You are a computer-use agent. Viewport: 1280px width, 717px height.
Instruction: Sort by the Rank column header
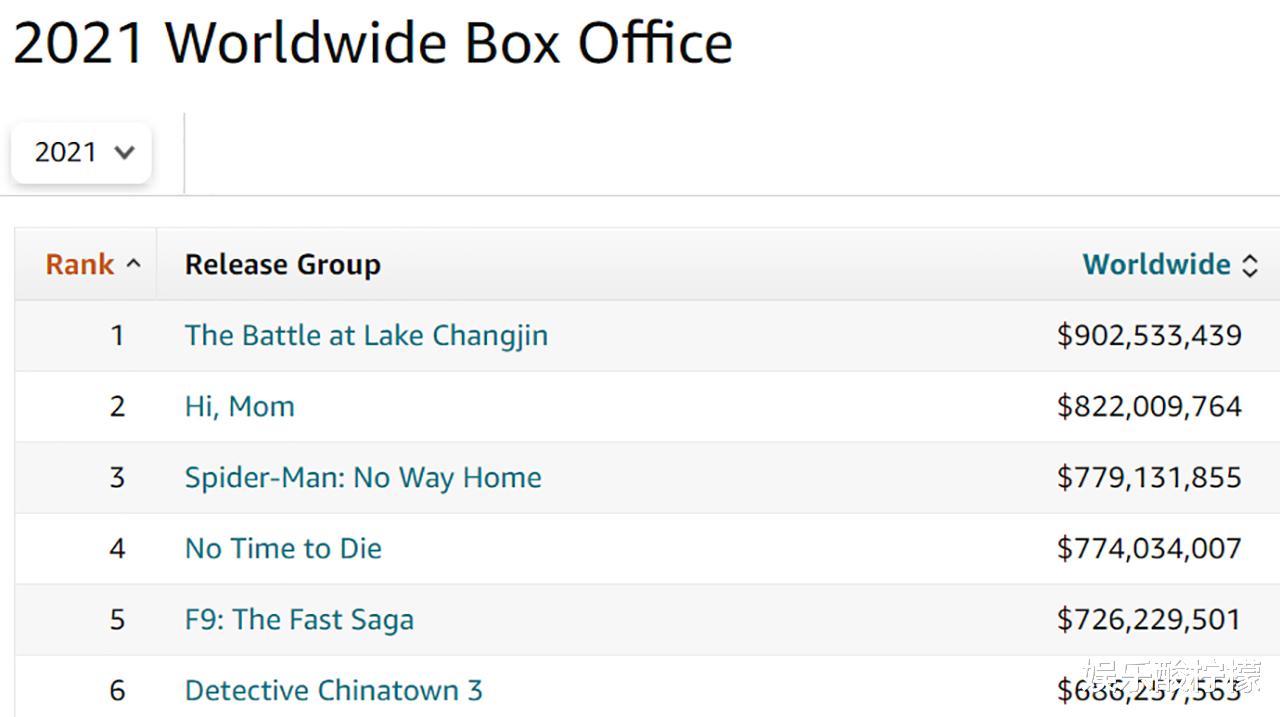(x=80, y=265)
